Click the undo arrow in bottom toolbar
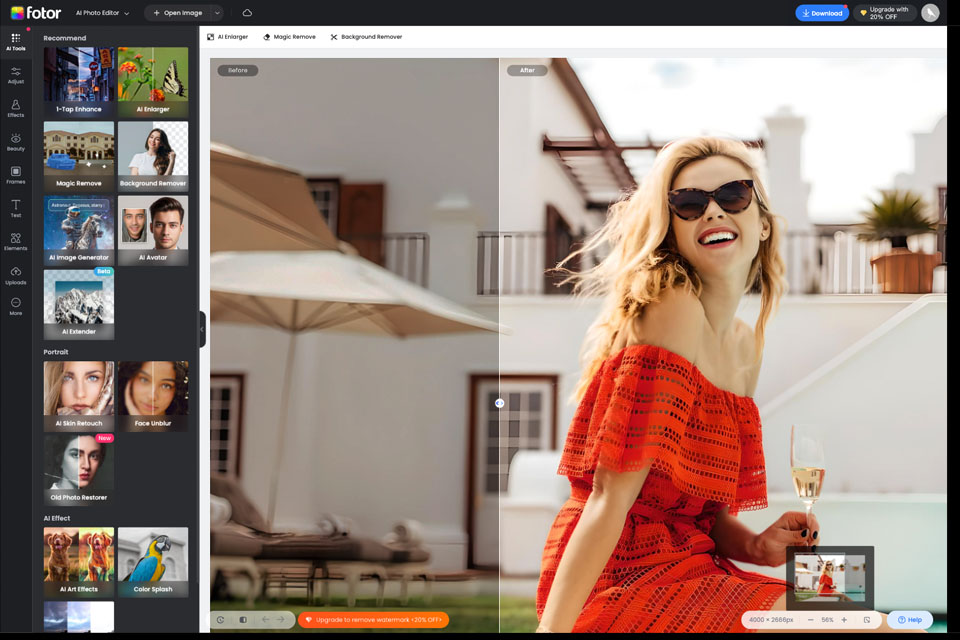The width and height of the screenshot is (960, 640). tap(265, 620)
